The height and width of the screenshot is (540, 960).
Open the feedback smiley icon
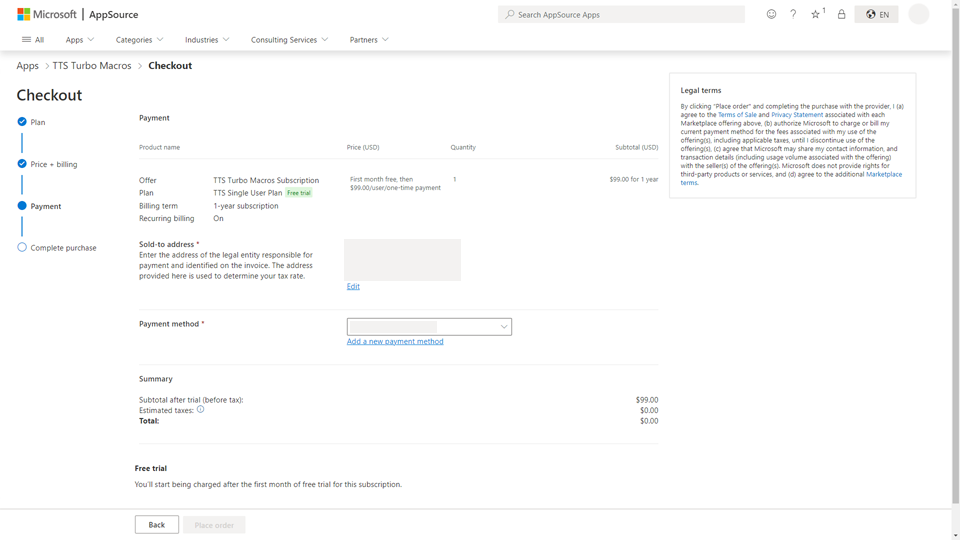pos(771,14)
